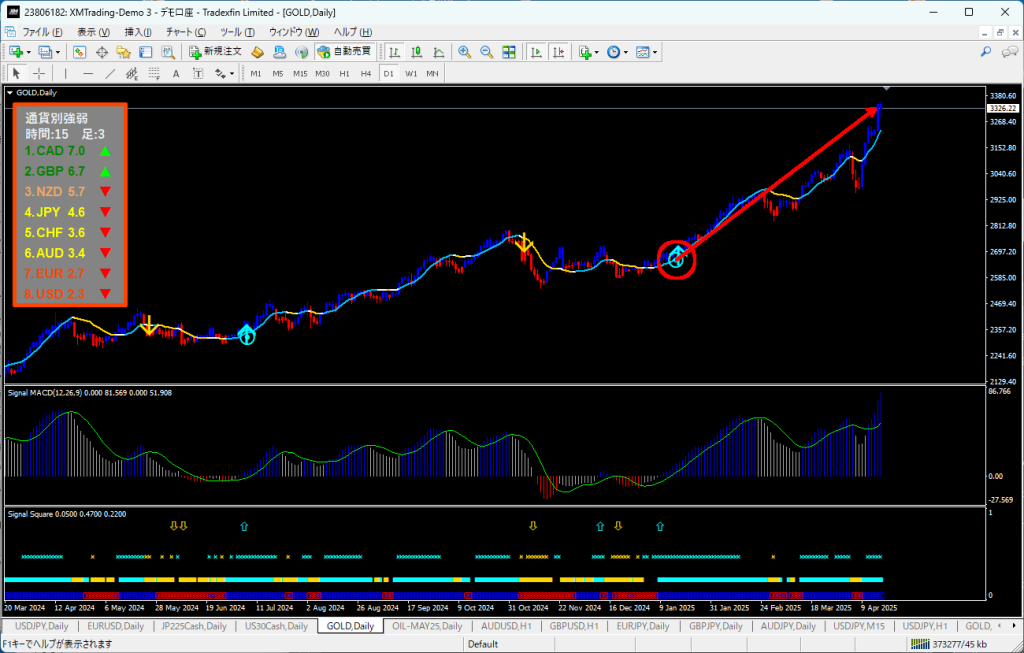Viewport: 1024px width, 653px height.
Task: Switch to the OIL-MAY25,Daily chart tab
Action: [x=427, y=626]
